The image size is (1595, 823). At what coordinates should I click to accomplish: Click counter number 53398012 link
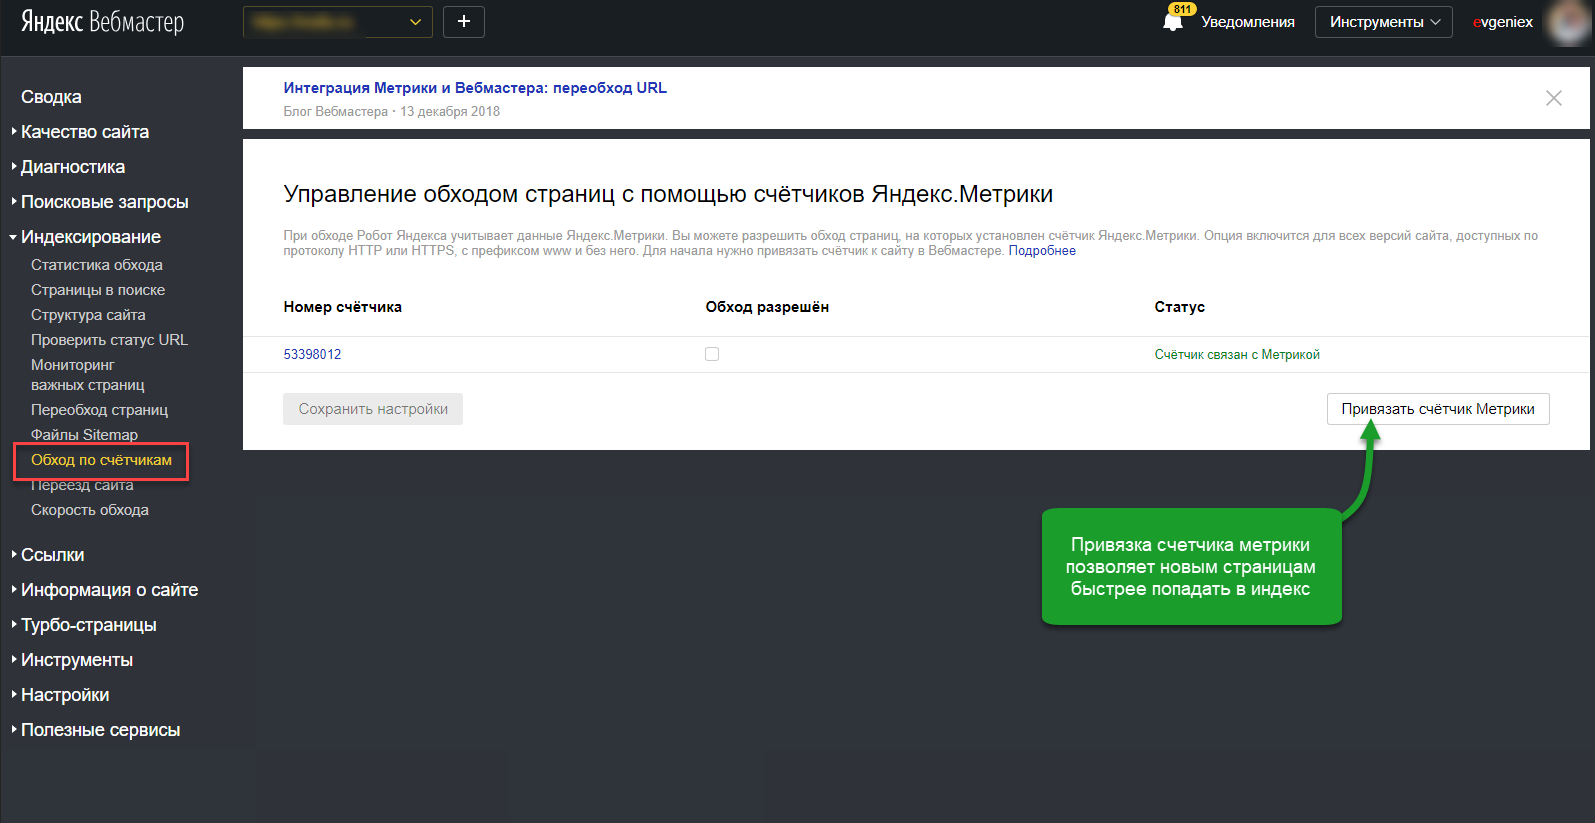click(x=312, y=354)
